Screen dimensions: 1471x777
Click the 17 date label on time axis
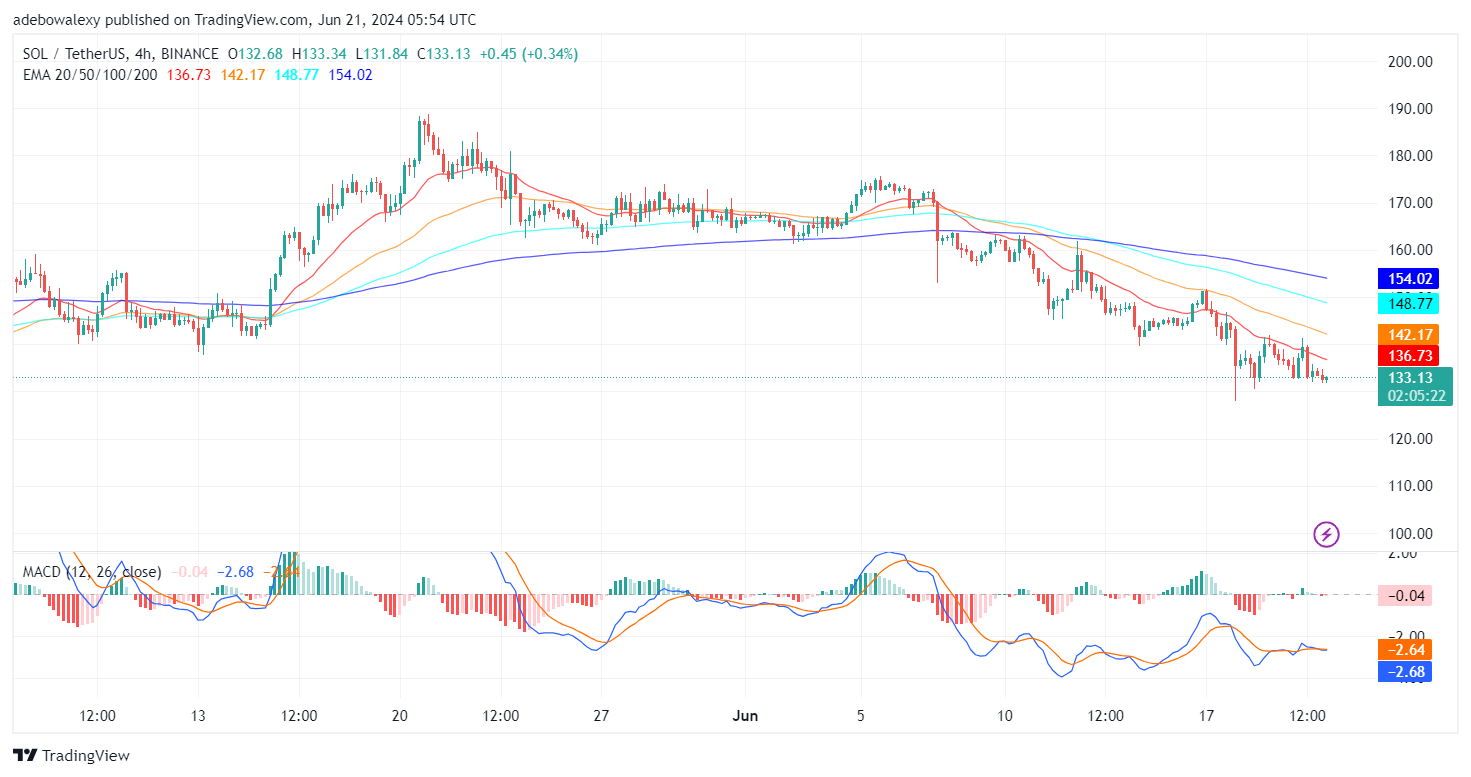pos(1207,717)
